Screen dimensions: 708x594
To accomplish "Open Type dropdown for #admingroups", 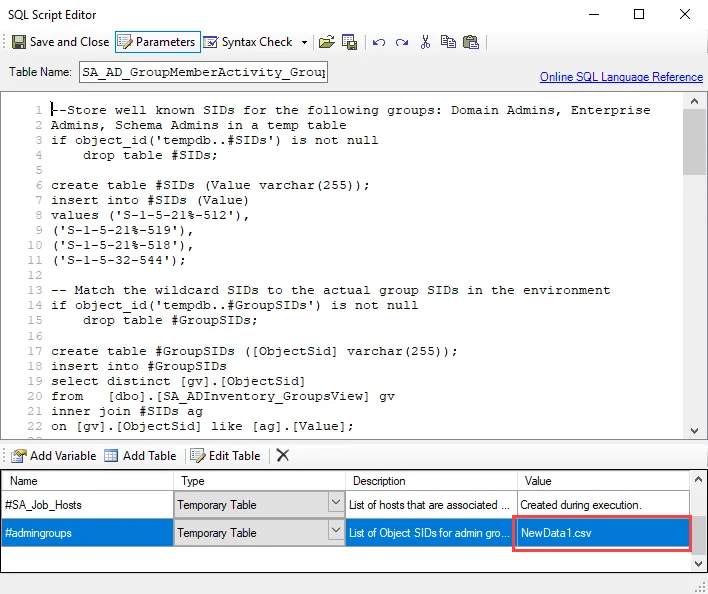I will [x=335, y=530].
